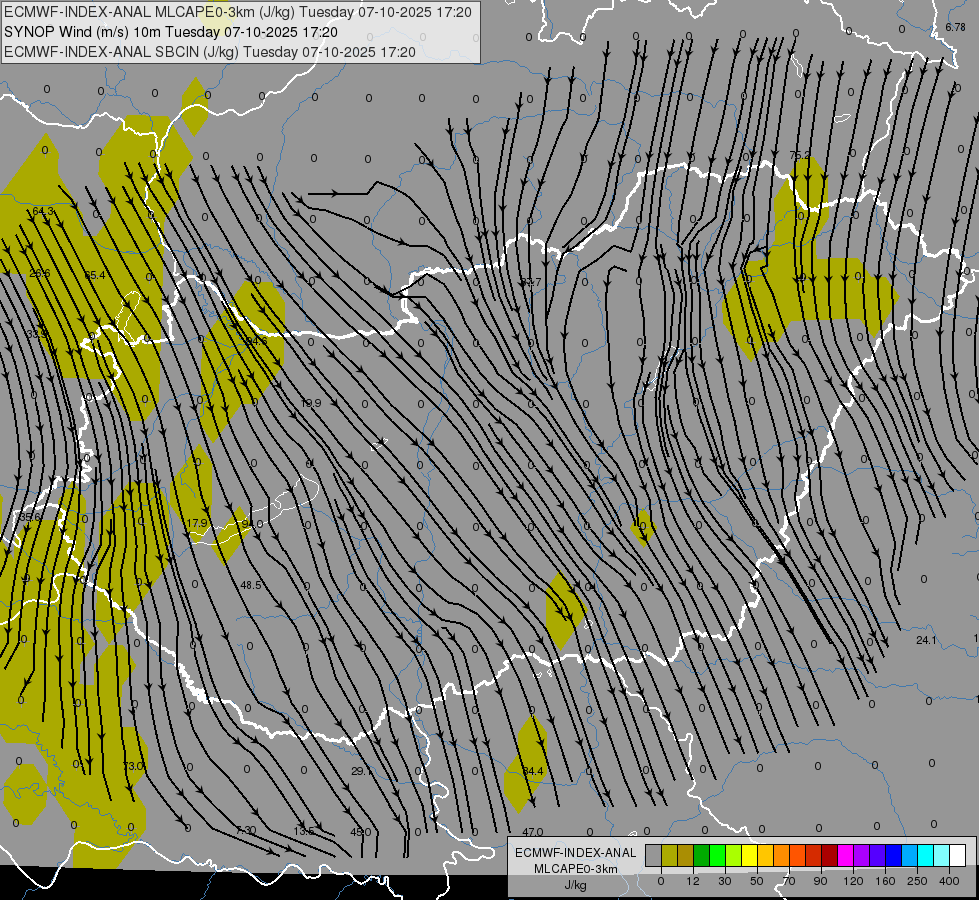Click the legend label '30'

pyautogui.click(x=725, y=881)
